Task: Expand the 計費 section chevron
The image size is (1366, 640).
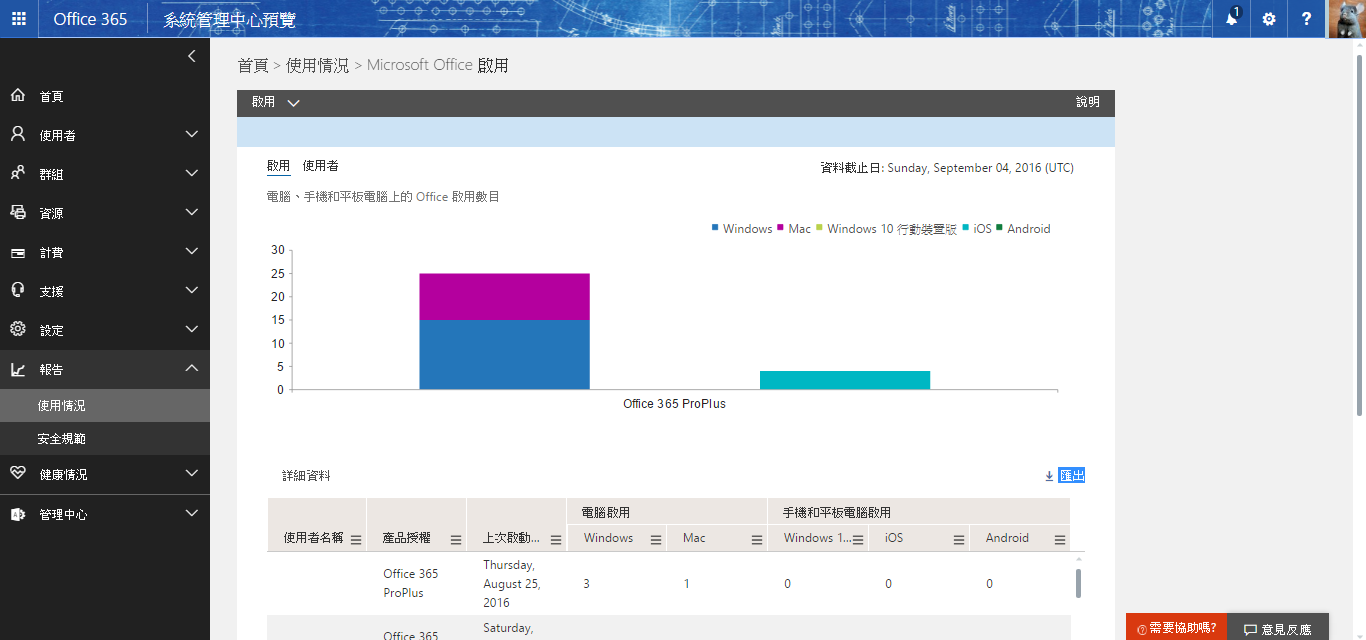Action: pos(192,252)
